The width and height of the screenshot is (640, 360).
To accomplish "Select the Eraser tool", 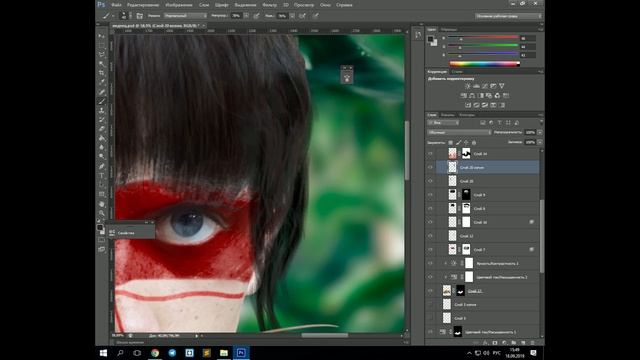I will tap(102, 129).
